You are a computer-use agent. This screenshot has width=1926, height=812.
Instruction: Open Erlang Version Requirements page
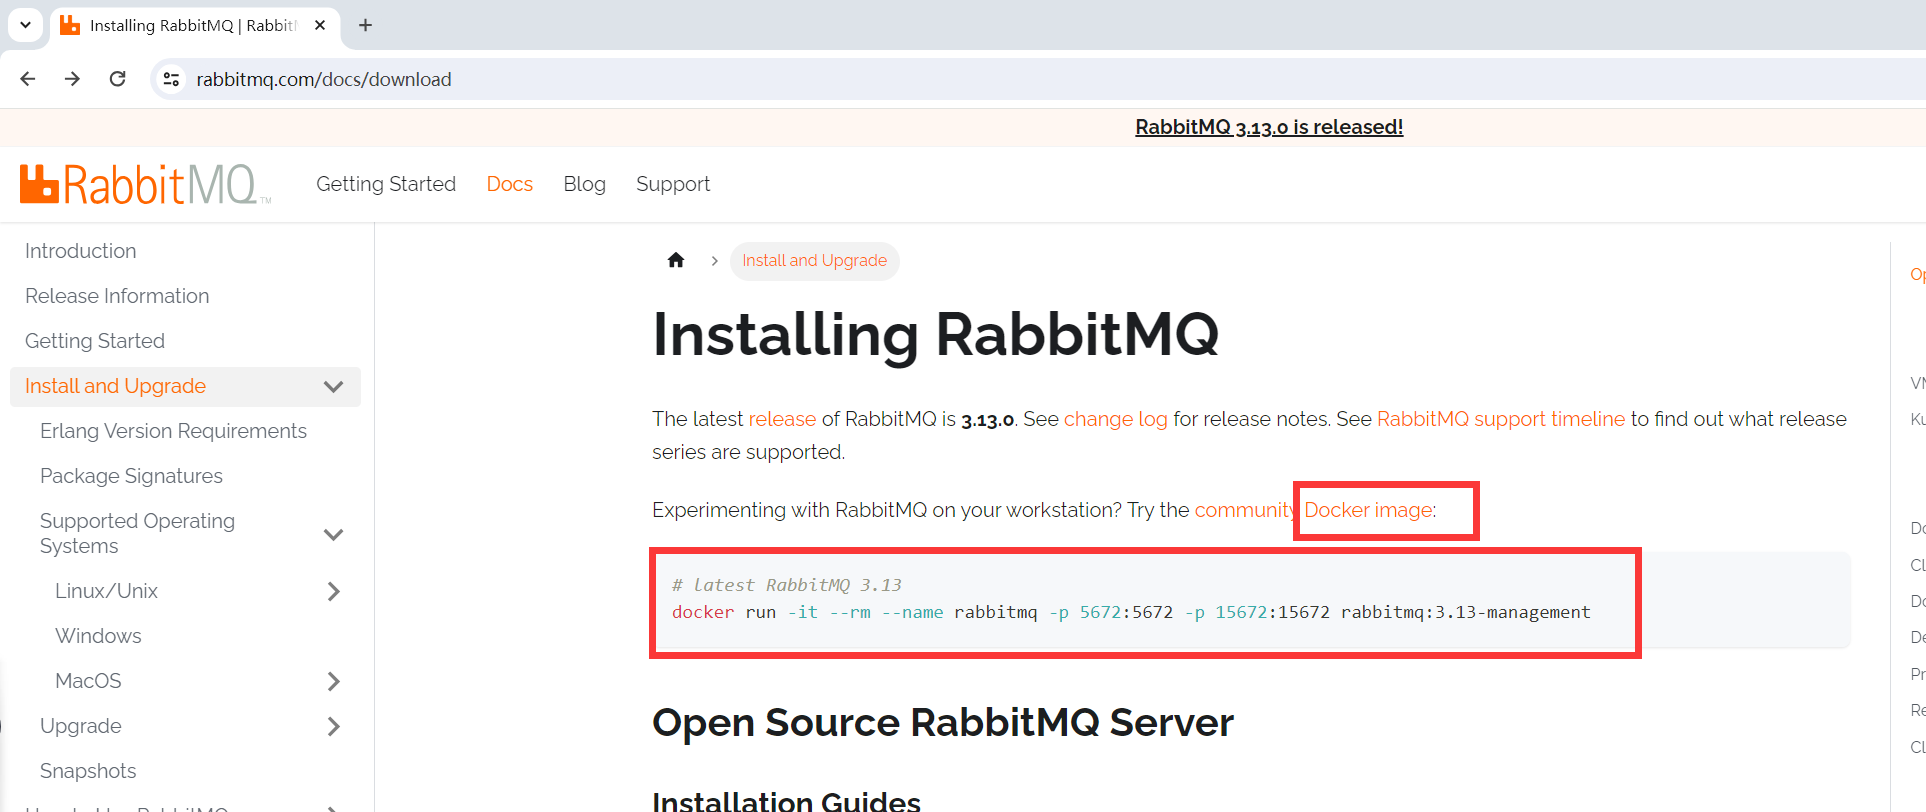coord(173,431)
